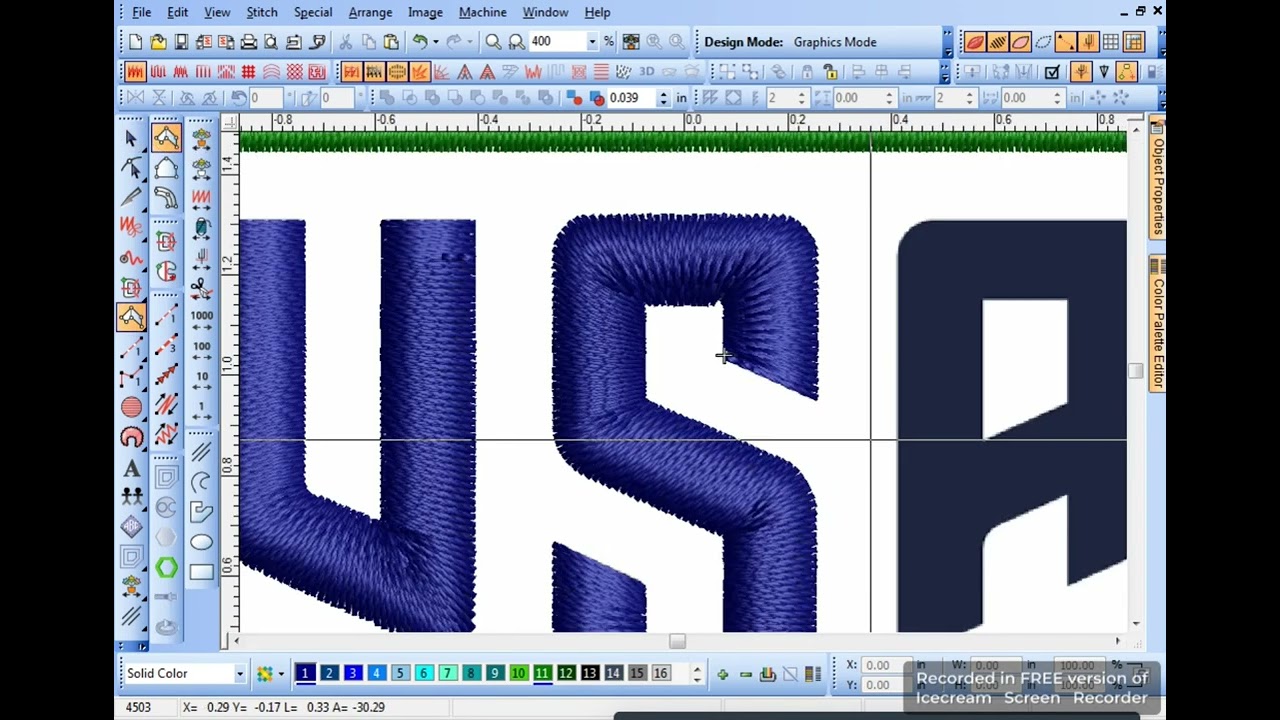
Task: Select the red circle fill tool
Action: (x=131, y=407)
